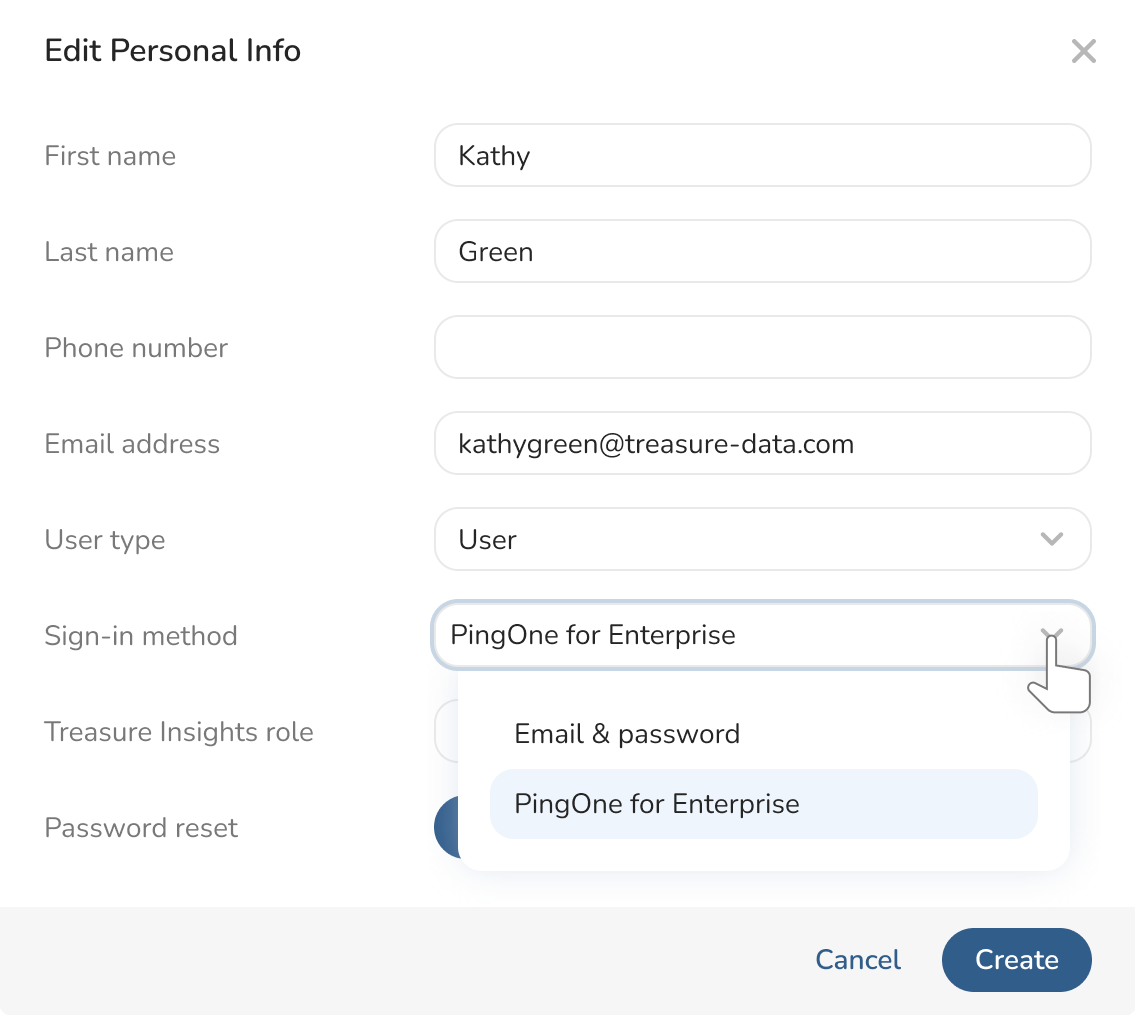
Task: Click the "Treasure Insights role" label
Action: tap(179, 732)
